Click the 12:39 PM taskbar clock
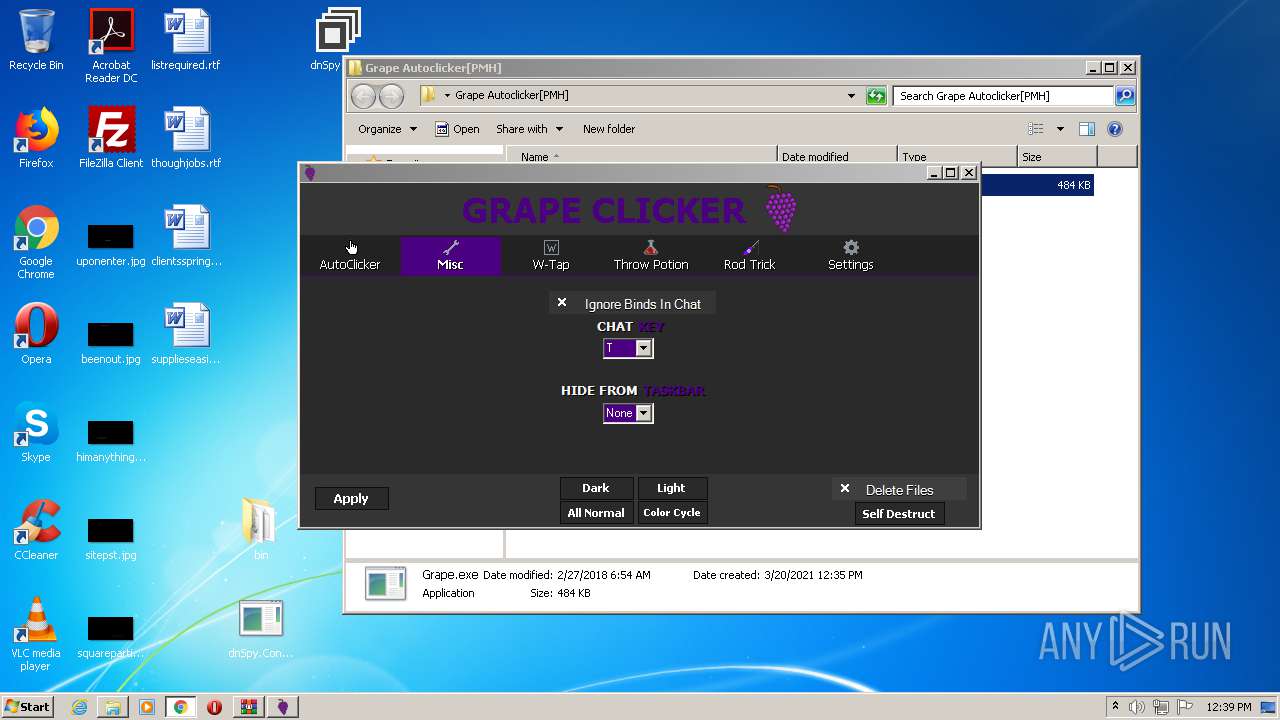Image resolution: width=1280 pixels, height=720 pixels. [1229, 707]
